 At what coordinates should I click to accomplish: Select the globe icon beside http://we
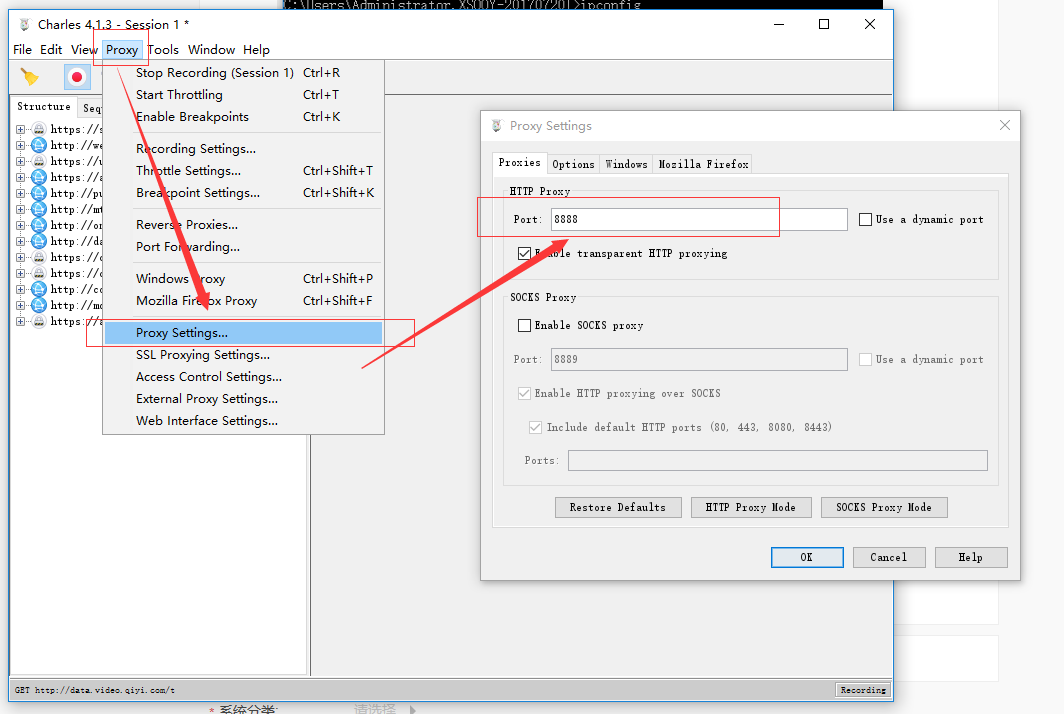click(39, 145)
